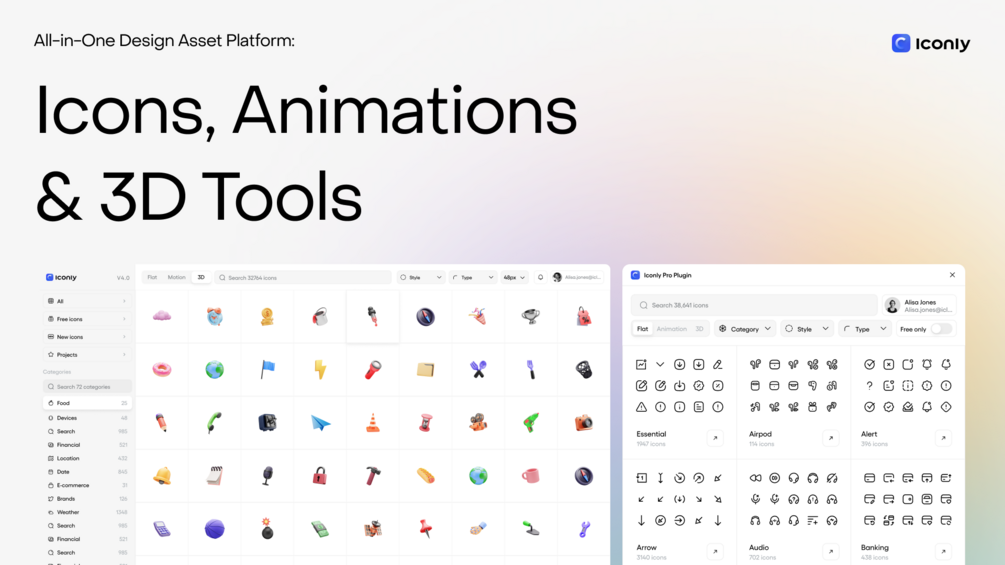Image resolution: width=1005 pixels, height=565 pixels.
Task: Open the Banking icon set arrow button
Action: [943, 551]
